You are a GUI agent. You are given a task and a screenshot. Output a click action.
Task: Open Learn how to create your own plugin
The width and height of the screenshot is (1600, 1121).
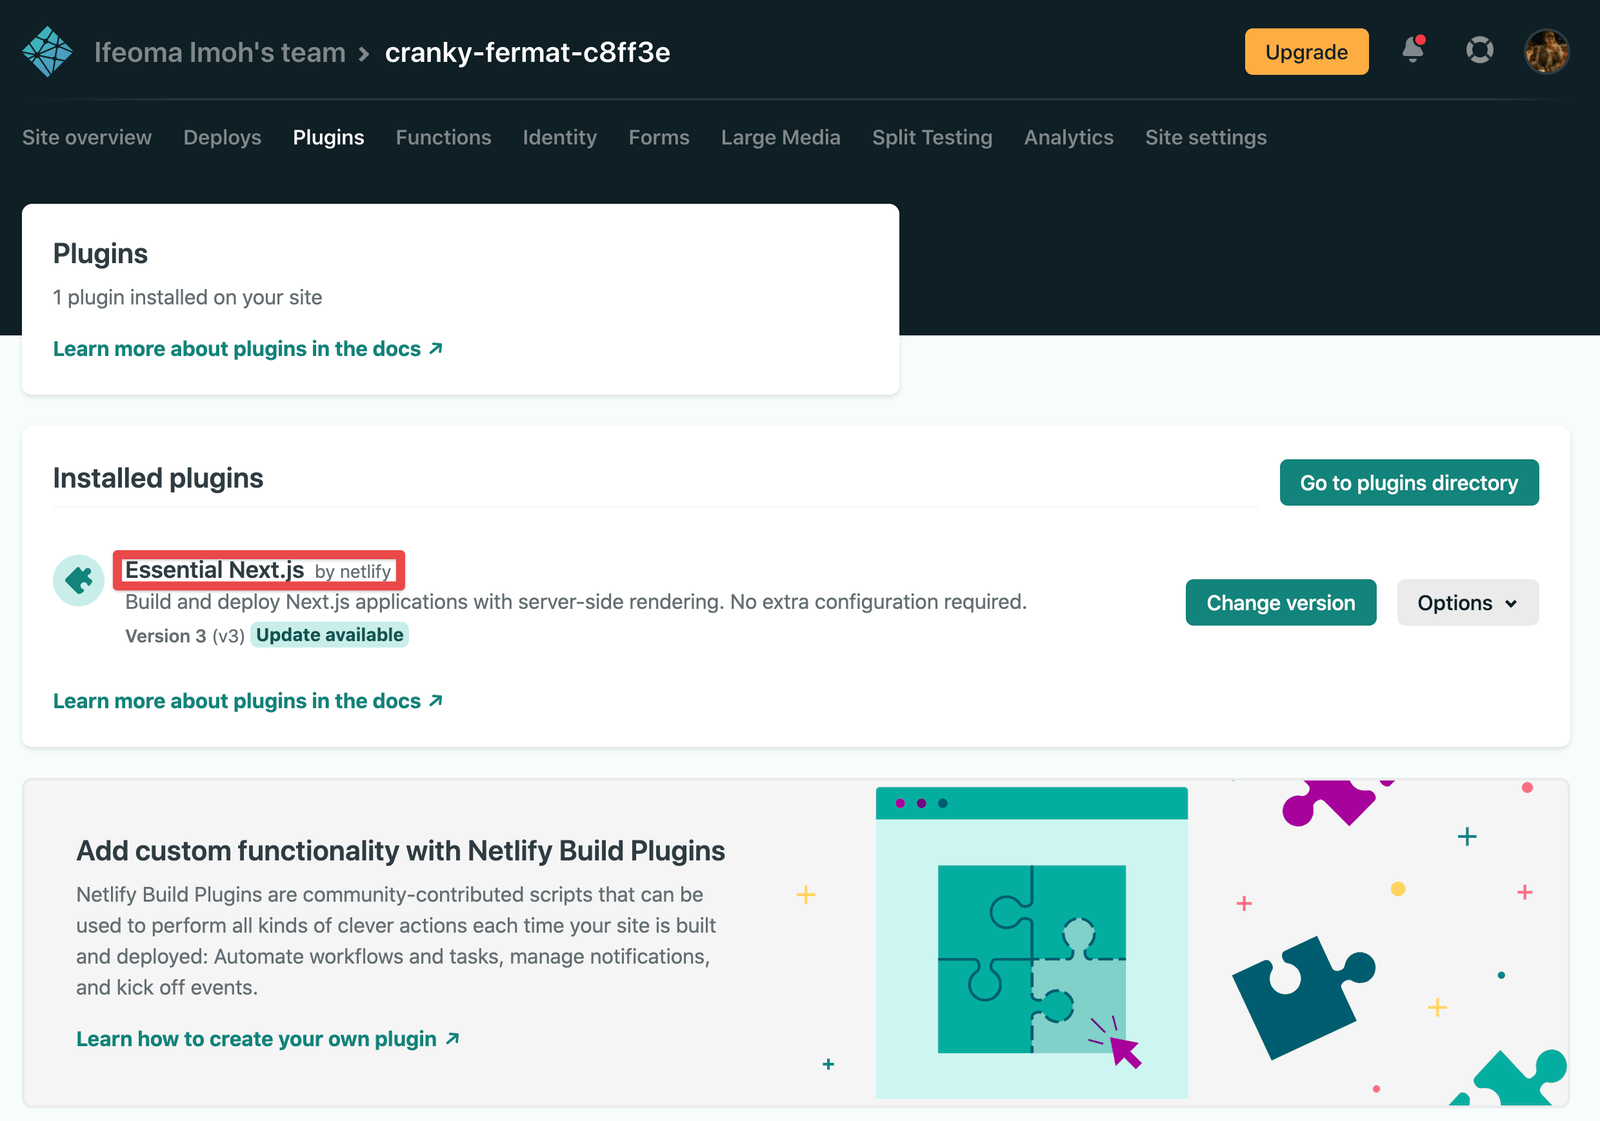click(267, 1039)
